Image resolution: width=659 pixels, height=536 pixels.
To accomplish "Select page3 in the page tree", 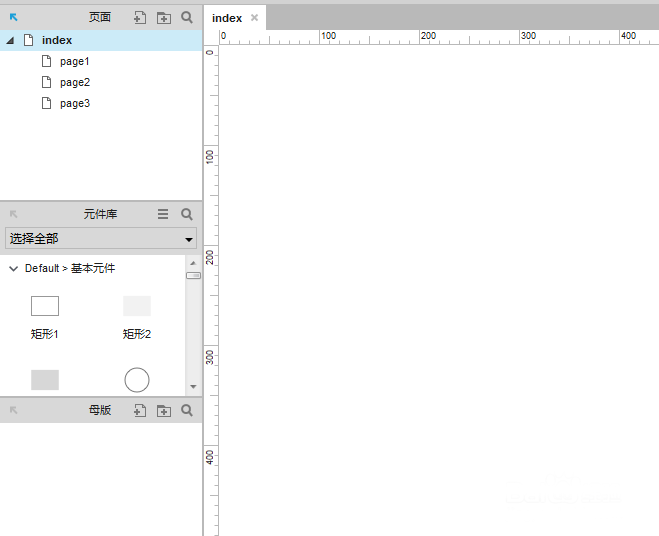I will click(75, 103).
